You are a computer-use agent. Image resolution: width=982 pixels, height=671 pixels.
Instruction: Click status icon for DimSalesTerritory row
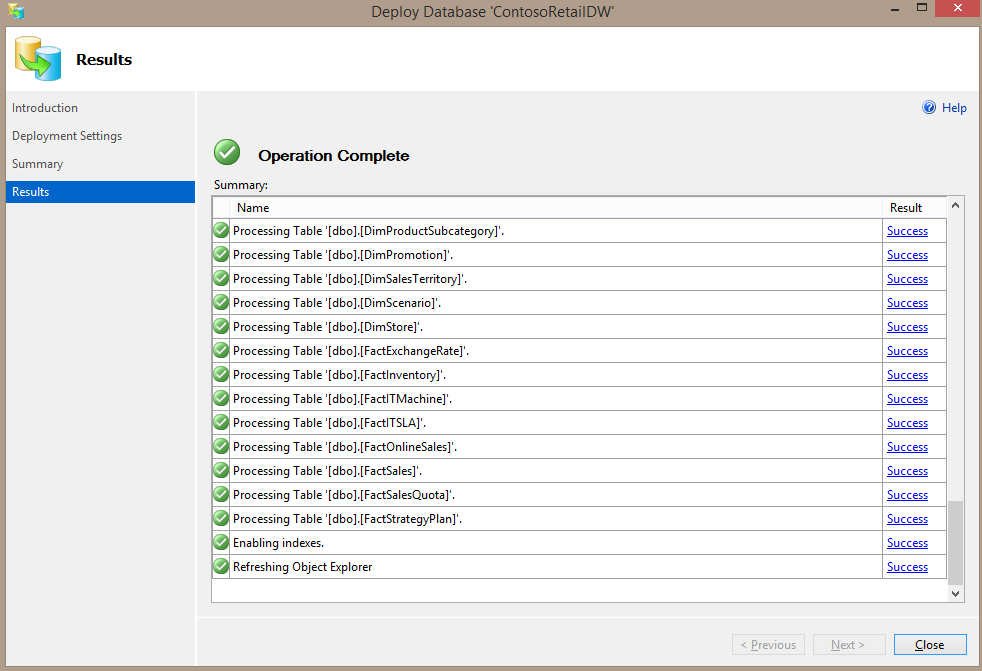[221, 278]
